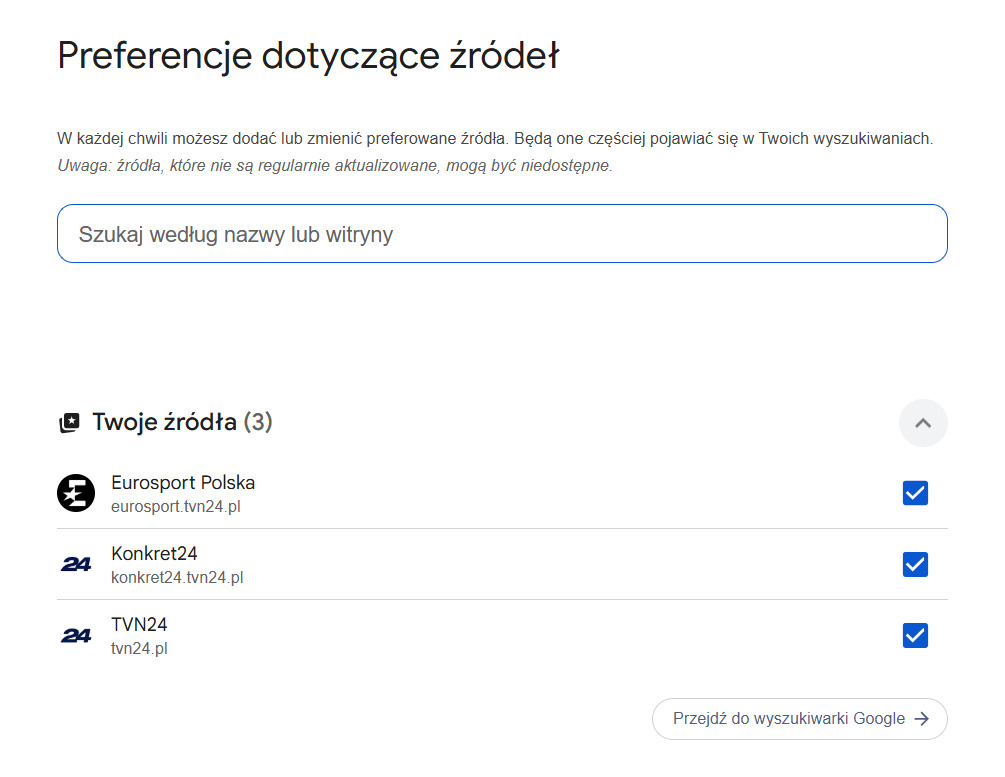Click the konkret24.tvn24.pl address text
This screenshot has height=777, width=1005.
point(177,578)
